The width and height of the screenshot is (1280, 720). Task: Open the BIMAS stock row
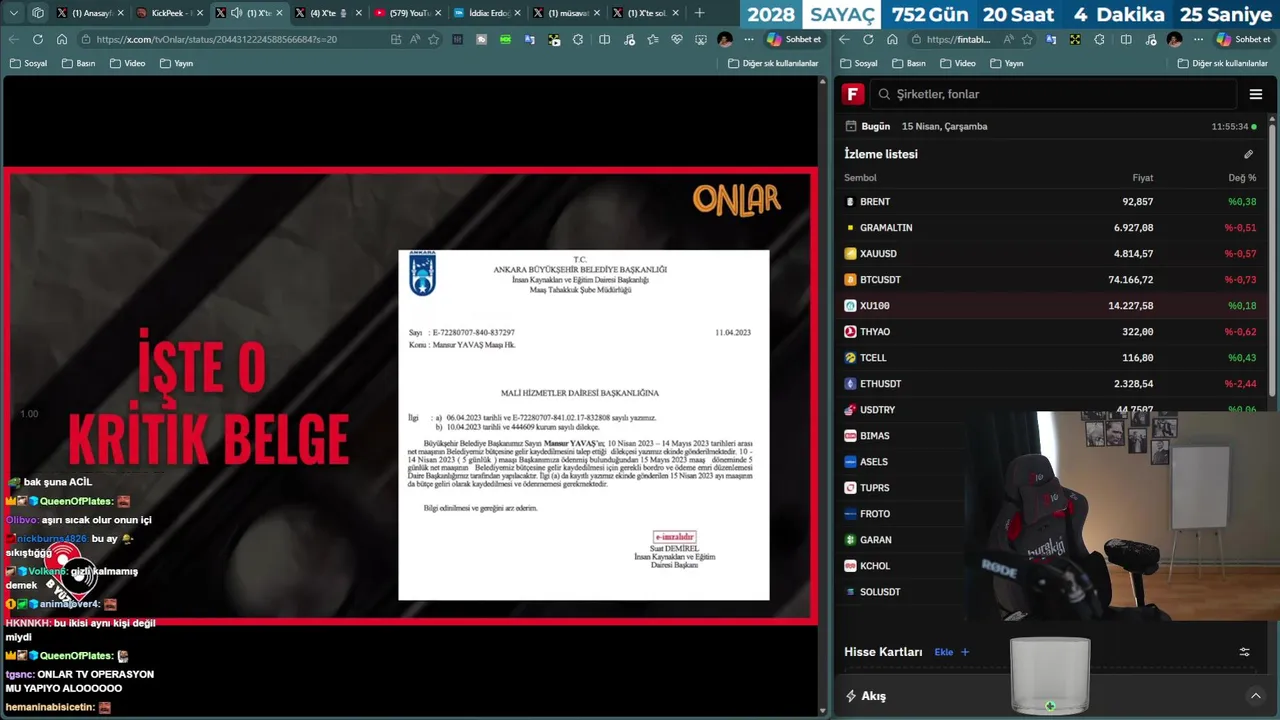coord(900,436)
